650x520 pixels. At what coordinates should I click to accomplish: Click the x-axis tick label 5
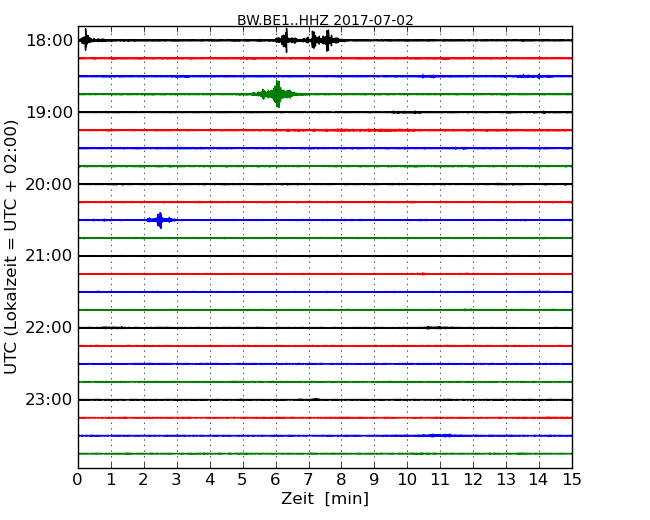click(243, 480)
